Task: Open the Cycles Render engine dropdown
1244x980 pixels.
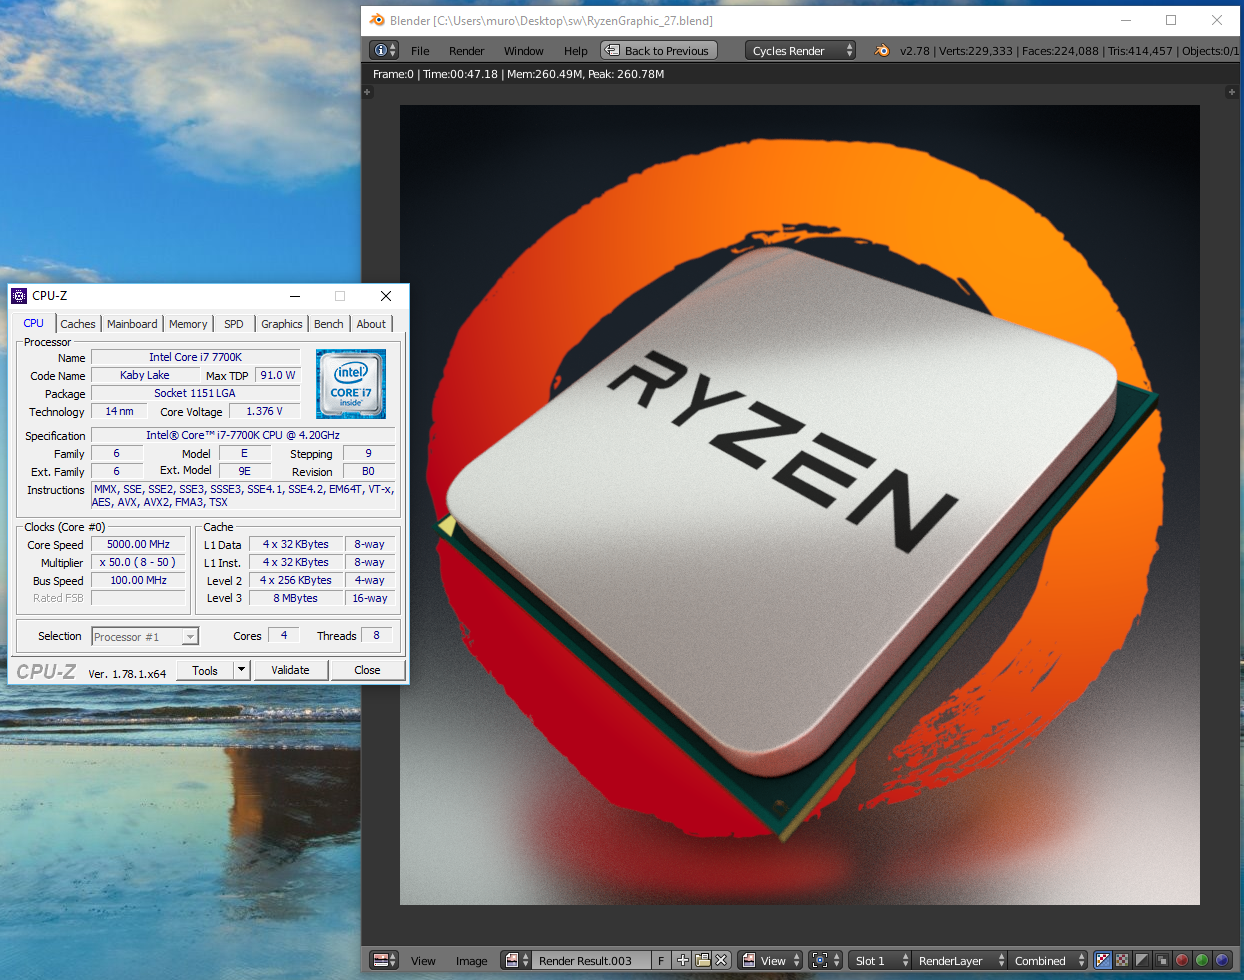Action: tap(800, 50)
